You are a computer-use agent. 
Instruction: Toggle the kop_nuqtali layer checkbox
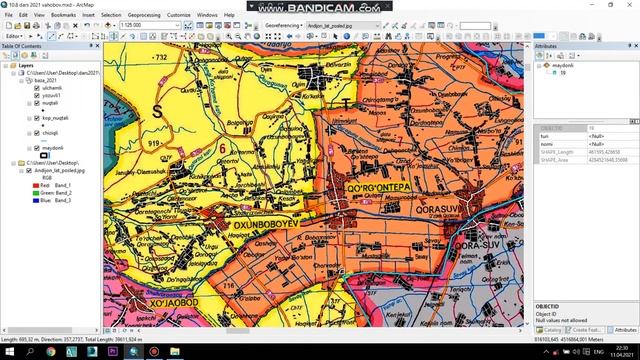pos(37,118)
